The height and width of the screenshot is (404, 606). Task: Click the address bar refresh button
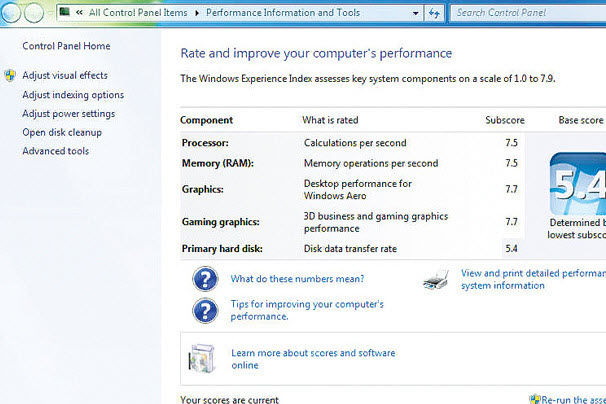click(434, 14)
